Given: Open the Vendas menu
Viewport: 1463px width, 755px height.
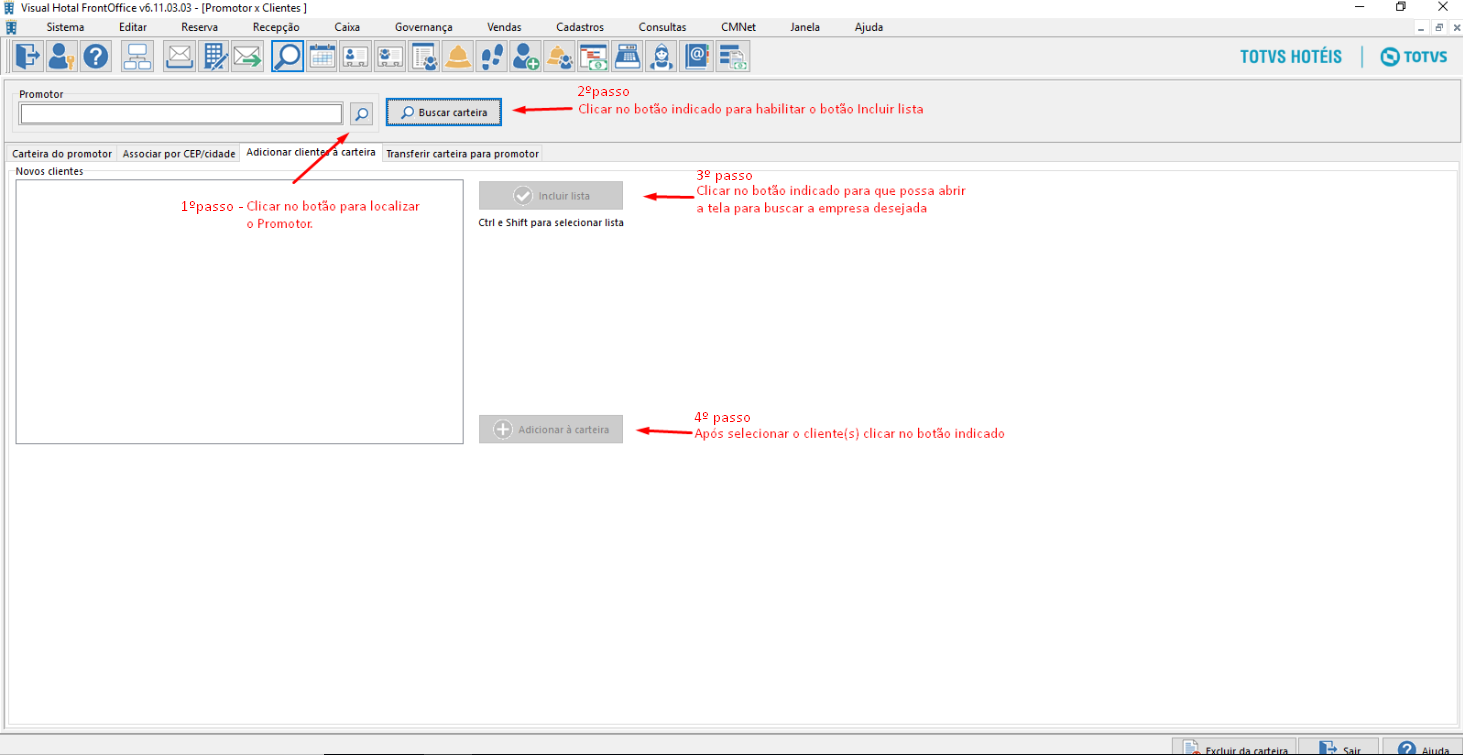Looking at the screenshot, I should coord(504,27).
